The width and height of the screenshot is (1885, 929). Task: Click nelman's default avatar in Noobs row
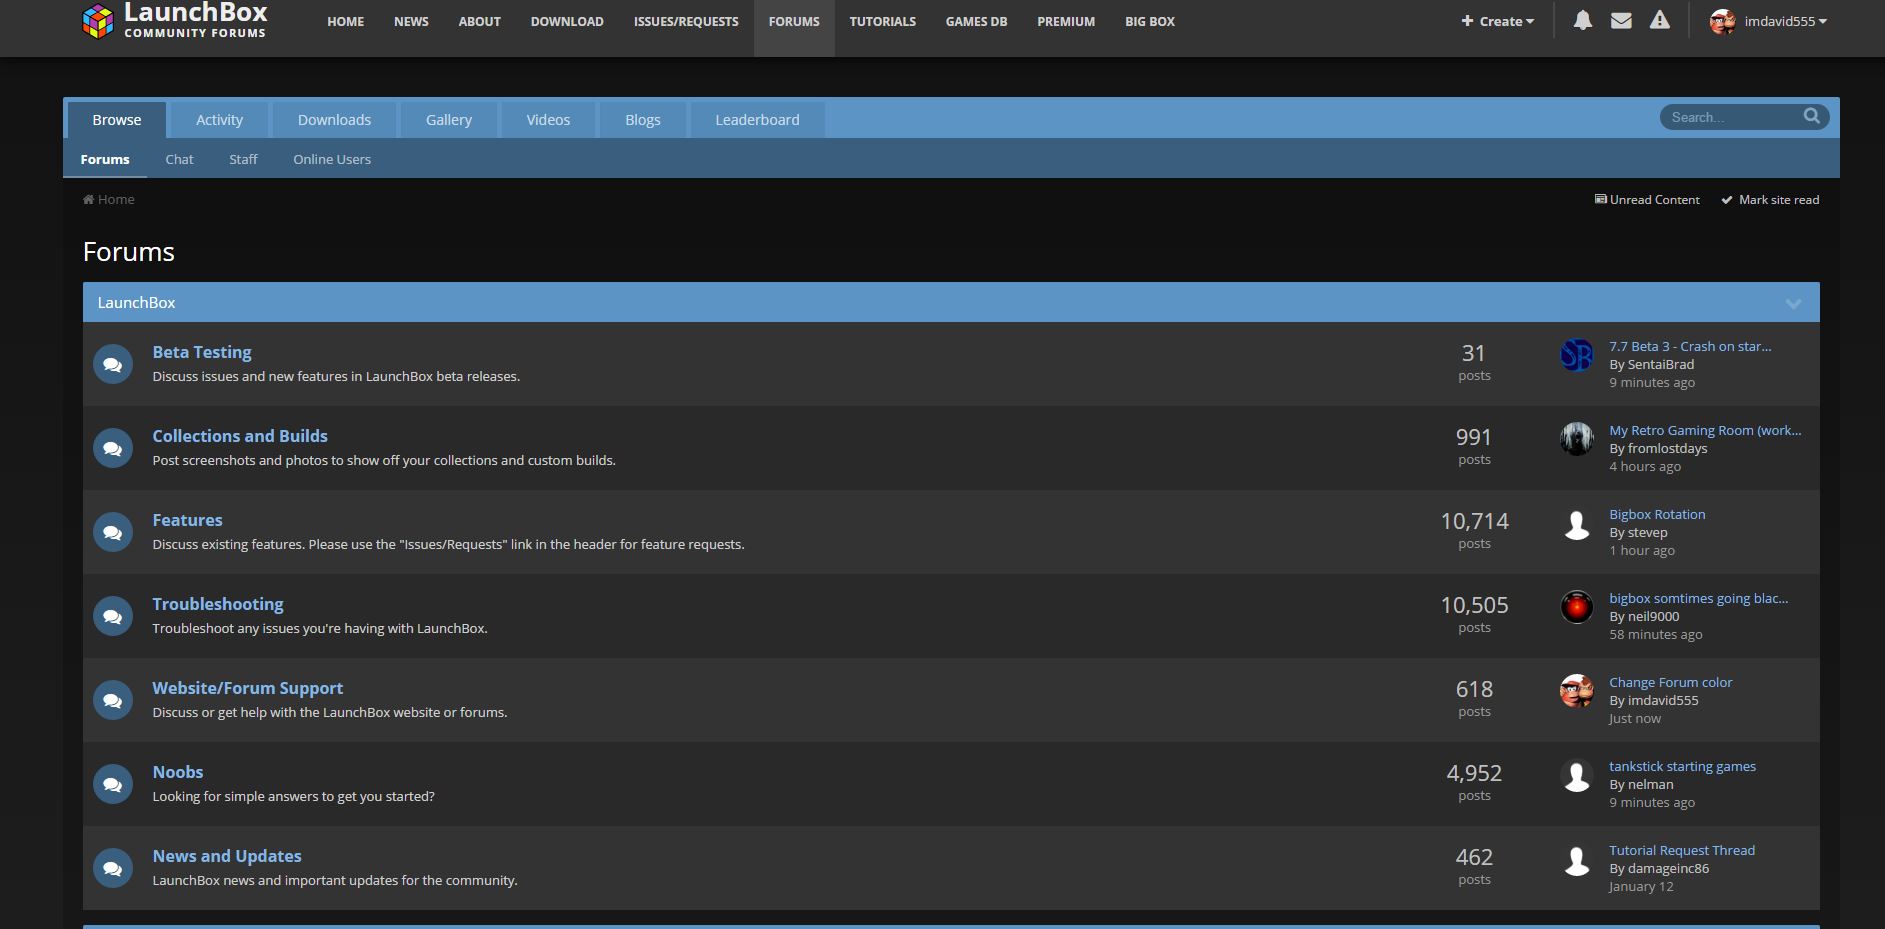[1576, 775]
